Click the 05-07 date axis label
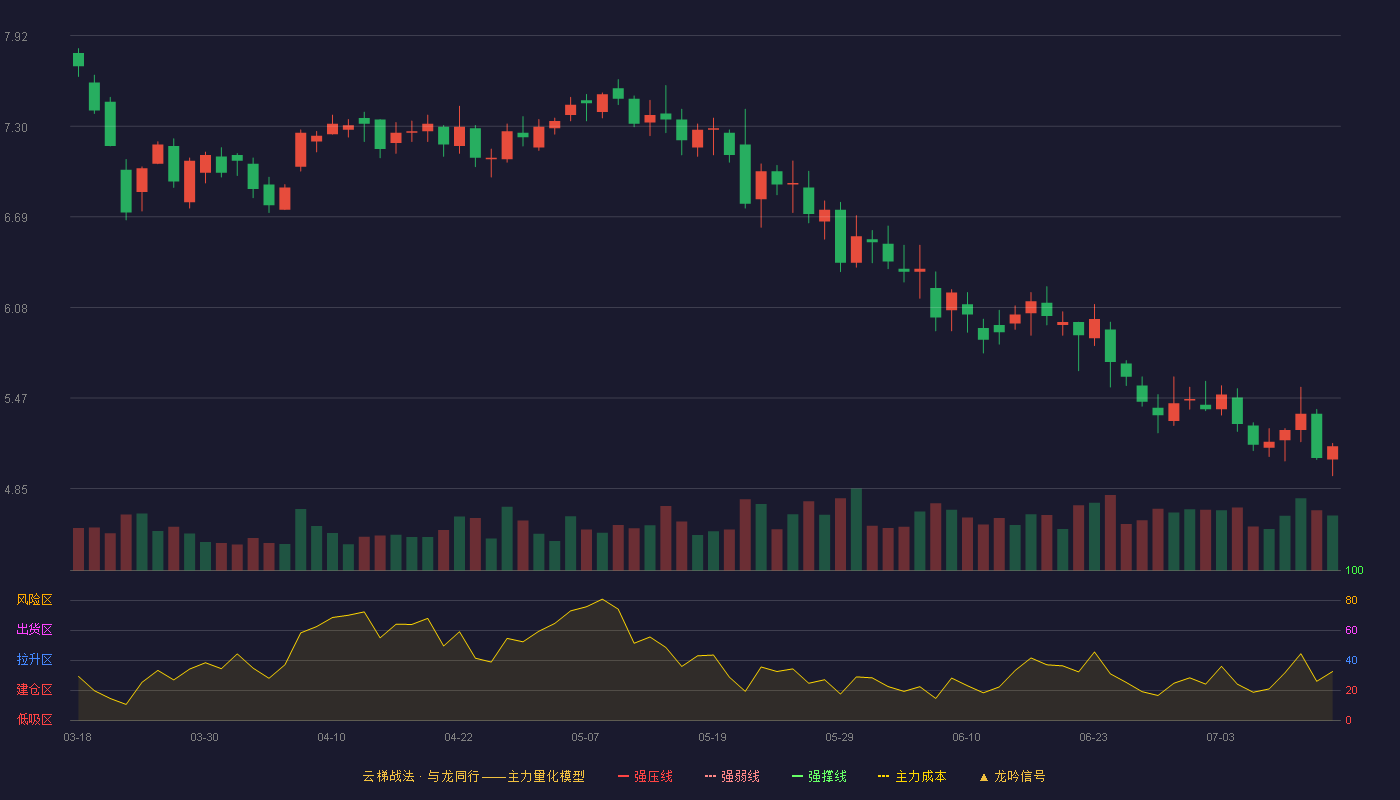1400x800 pixels. point(585,737)
